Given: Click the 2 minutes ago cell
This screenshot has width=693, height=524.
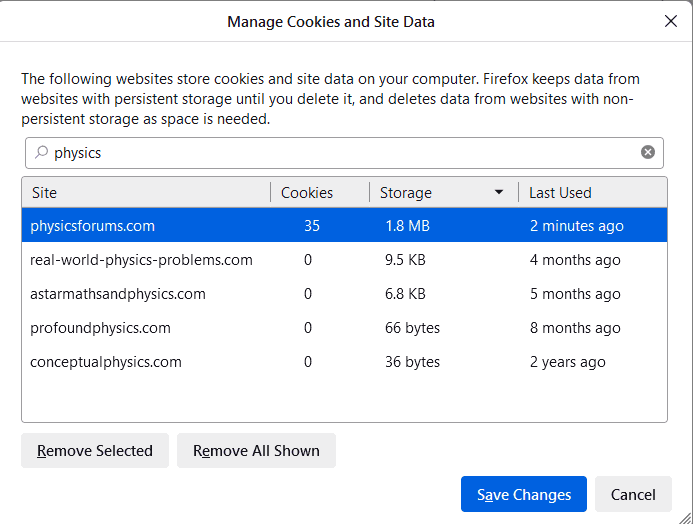Looking at the screenshot, I should point(577,226).
